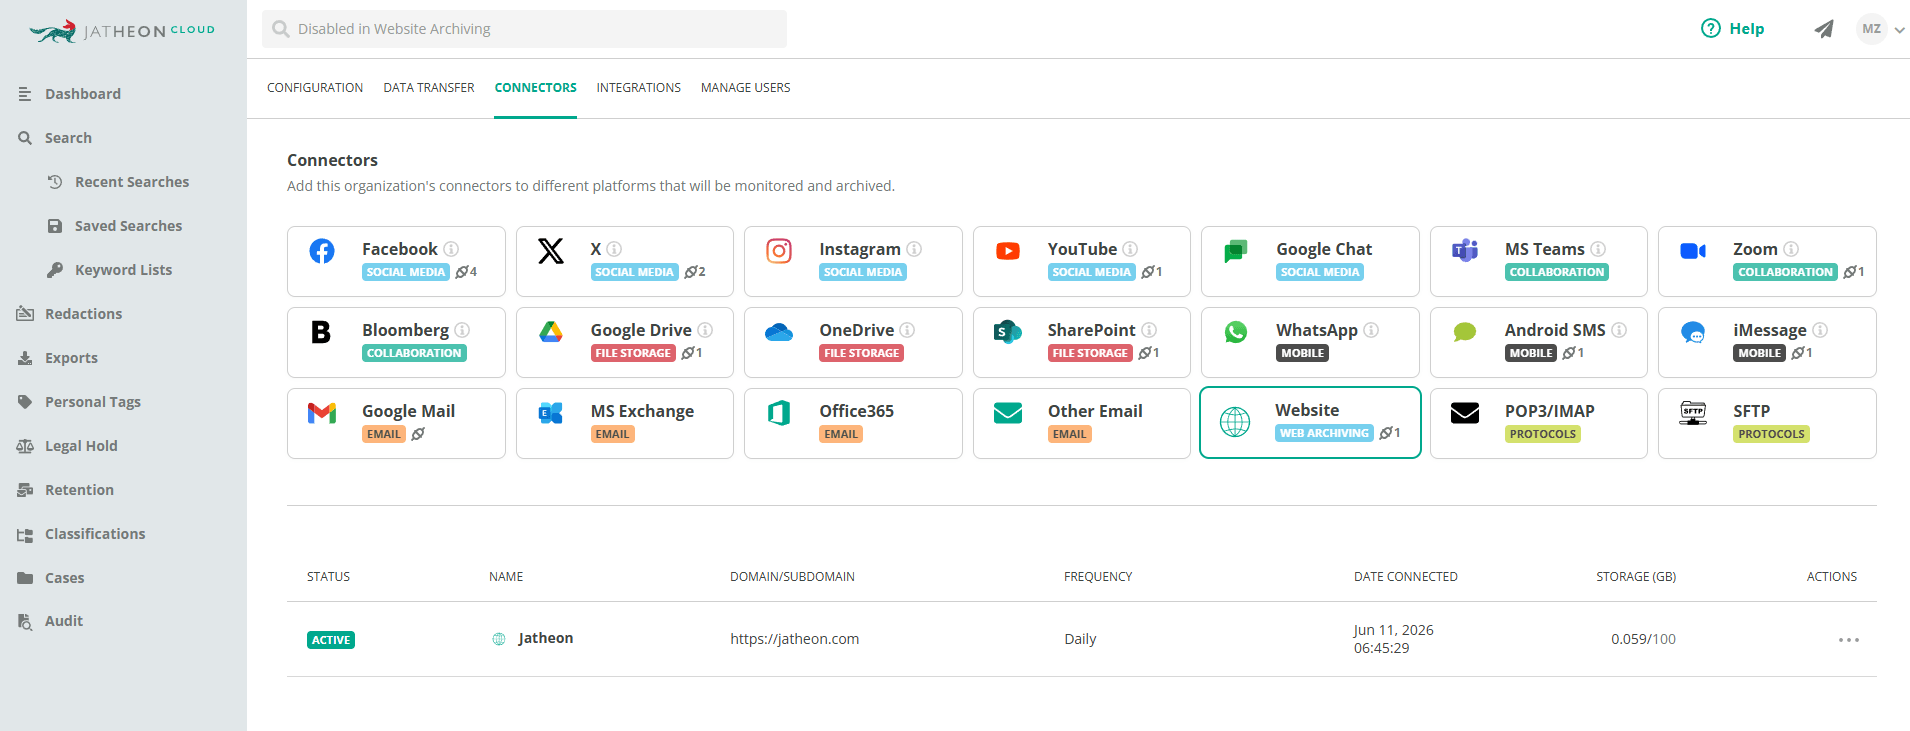Click the Storage (GB) column header
The width and height of the screenshot is (1910, 731).
1636,577
